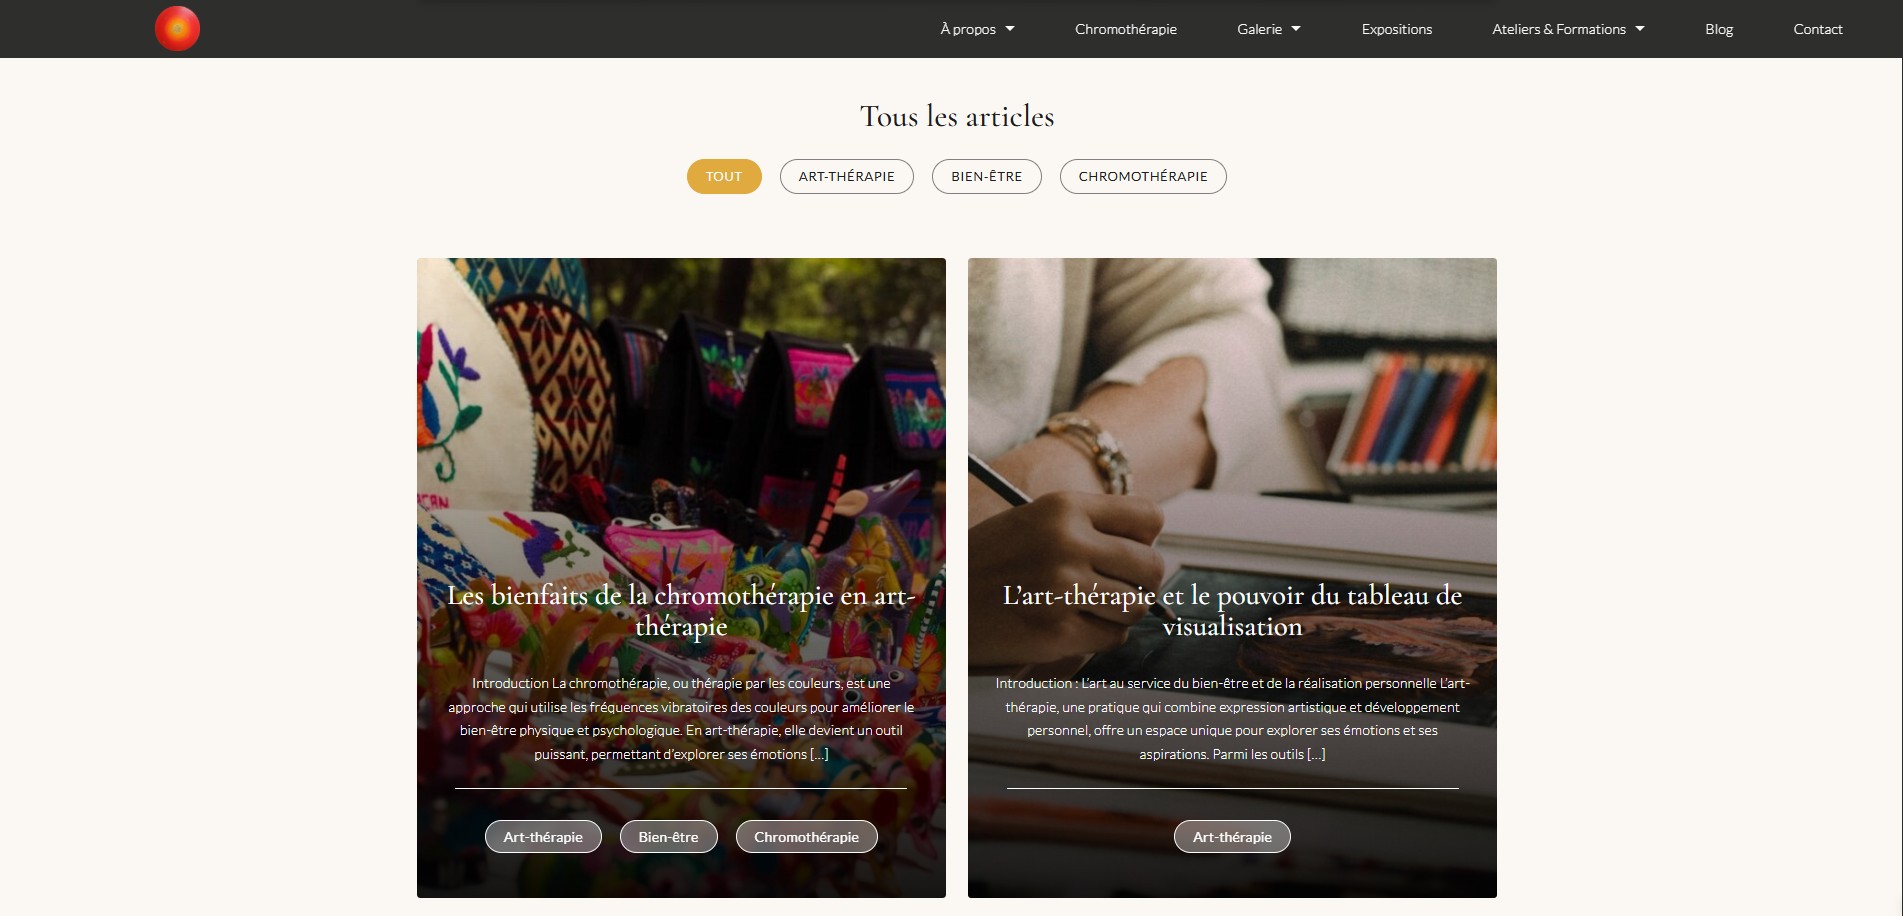This screenshot has height=916, width=1903.
Task: Select the TOUT filter pill
Action: (724, 176)
